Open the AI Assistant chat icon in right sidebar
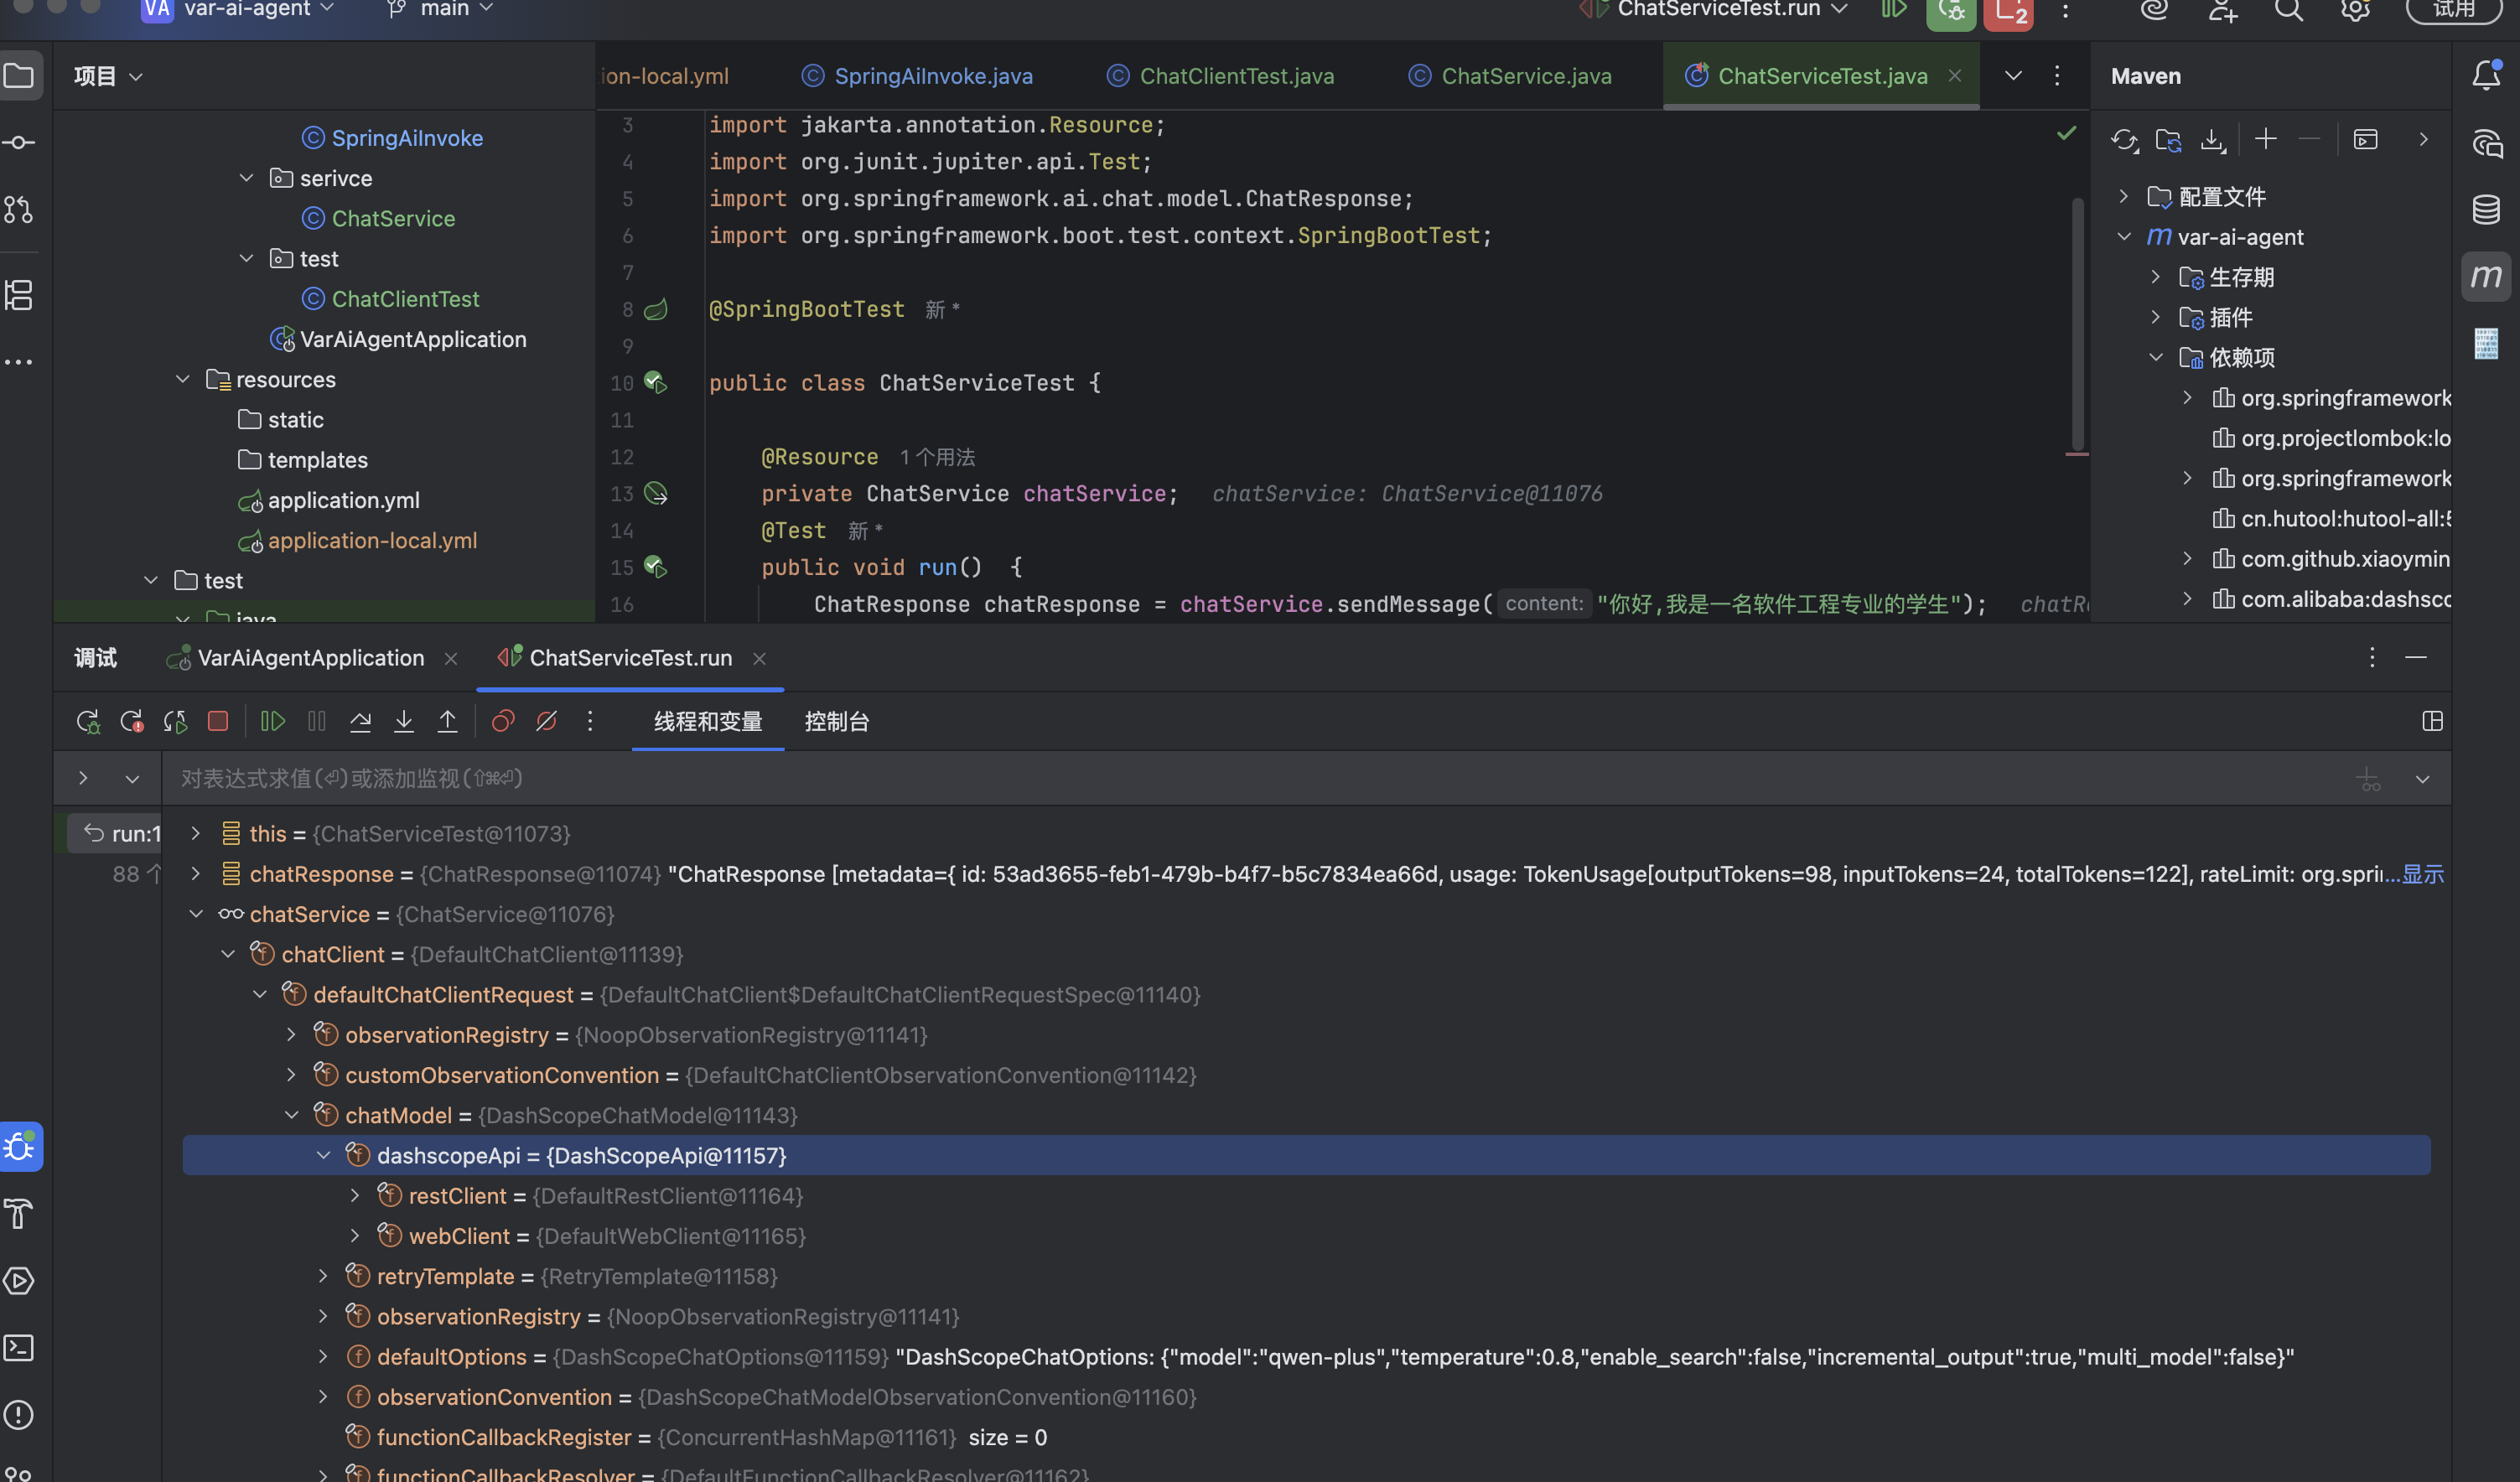Viewport: 2520px width, 1482px height. (2486, 143)
